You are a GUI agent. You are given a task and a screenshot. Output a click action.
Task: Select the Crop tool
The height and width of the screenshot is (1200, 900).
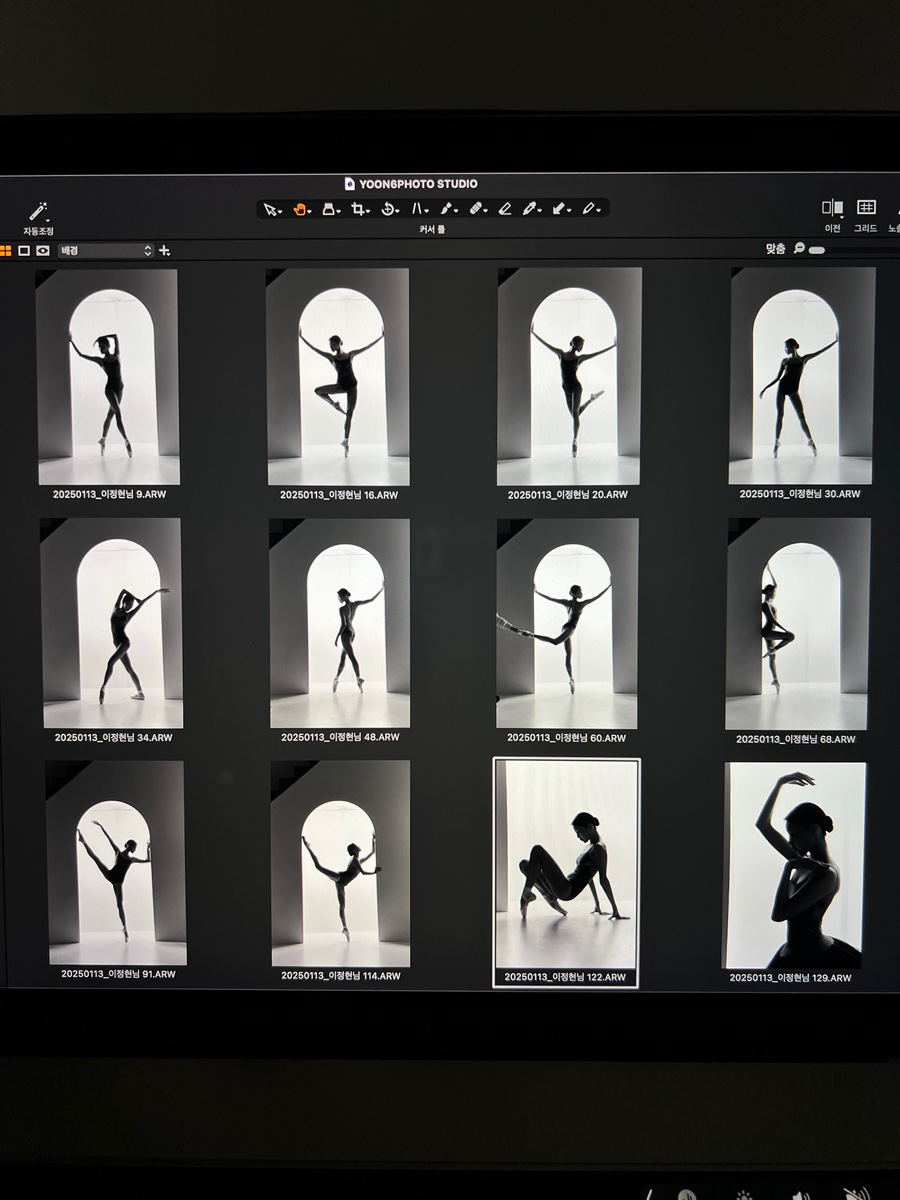pos(358,209)
